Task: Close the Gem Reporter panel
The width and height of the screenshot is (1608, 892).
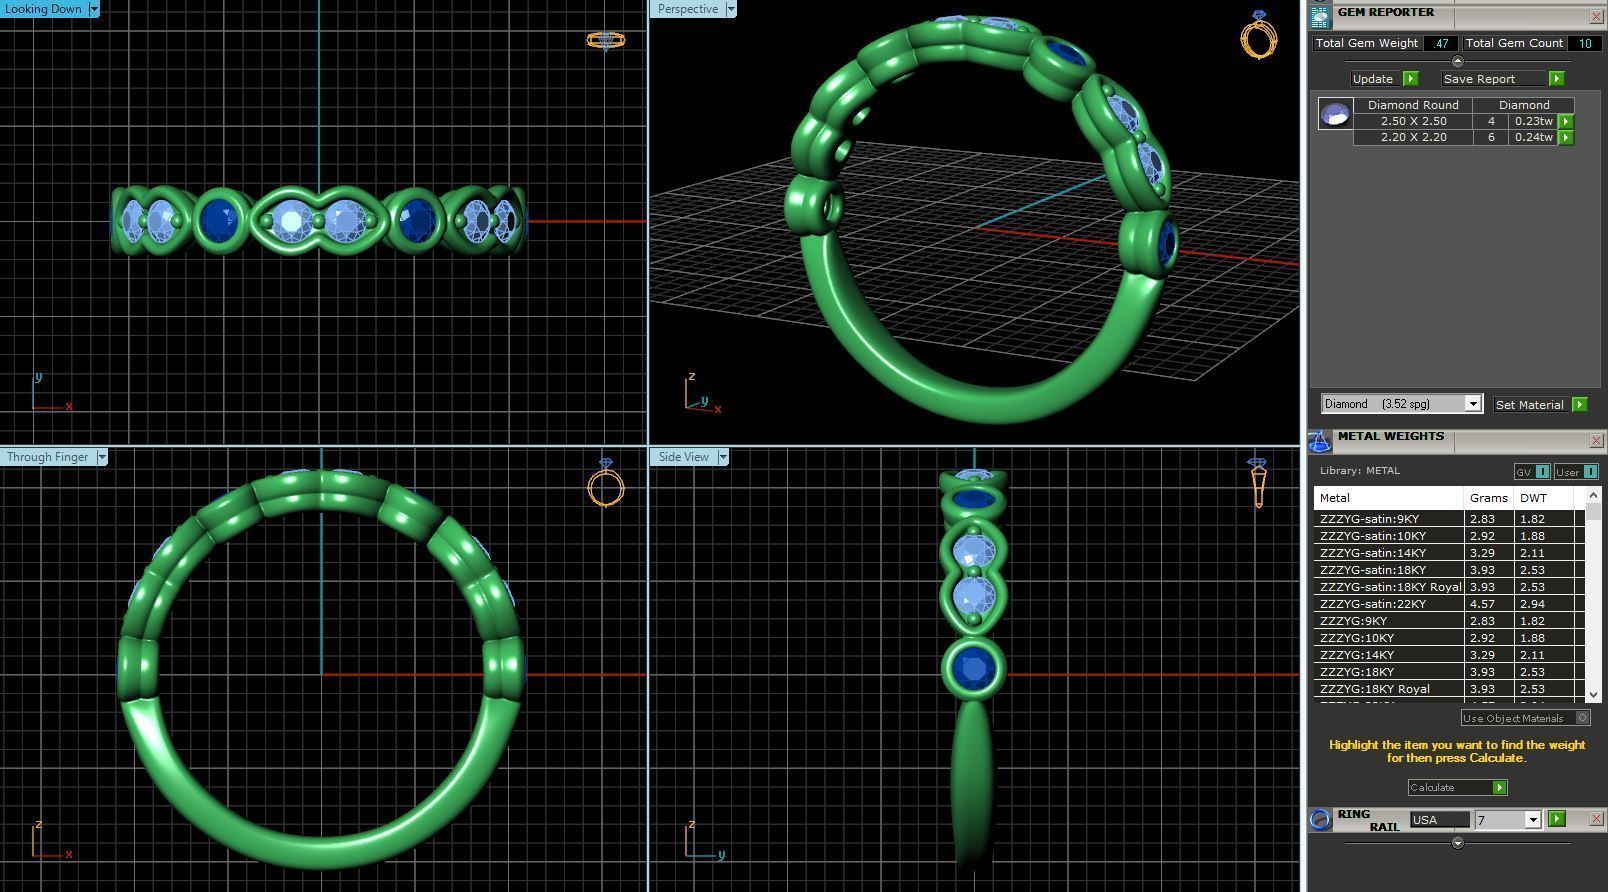Action: click(x=1595, y=16)
